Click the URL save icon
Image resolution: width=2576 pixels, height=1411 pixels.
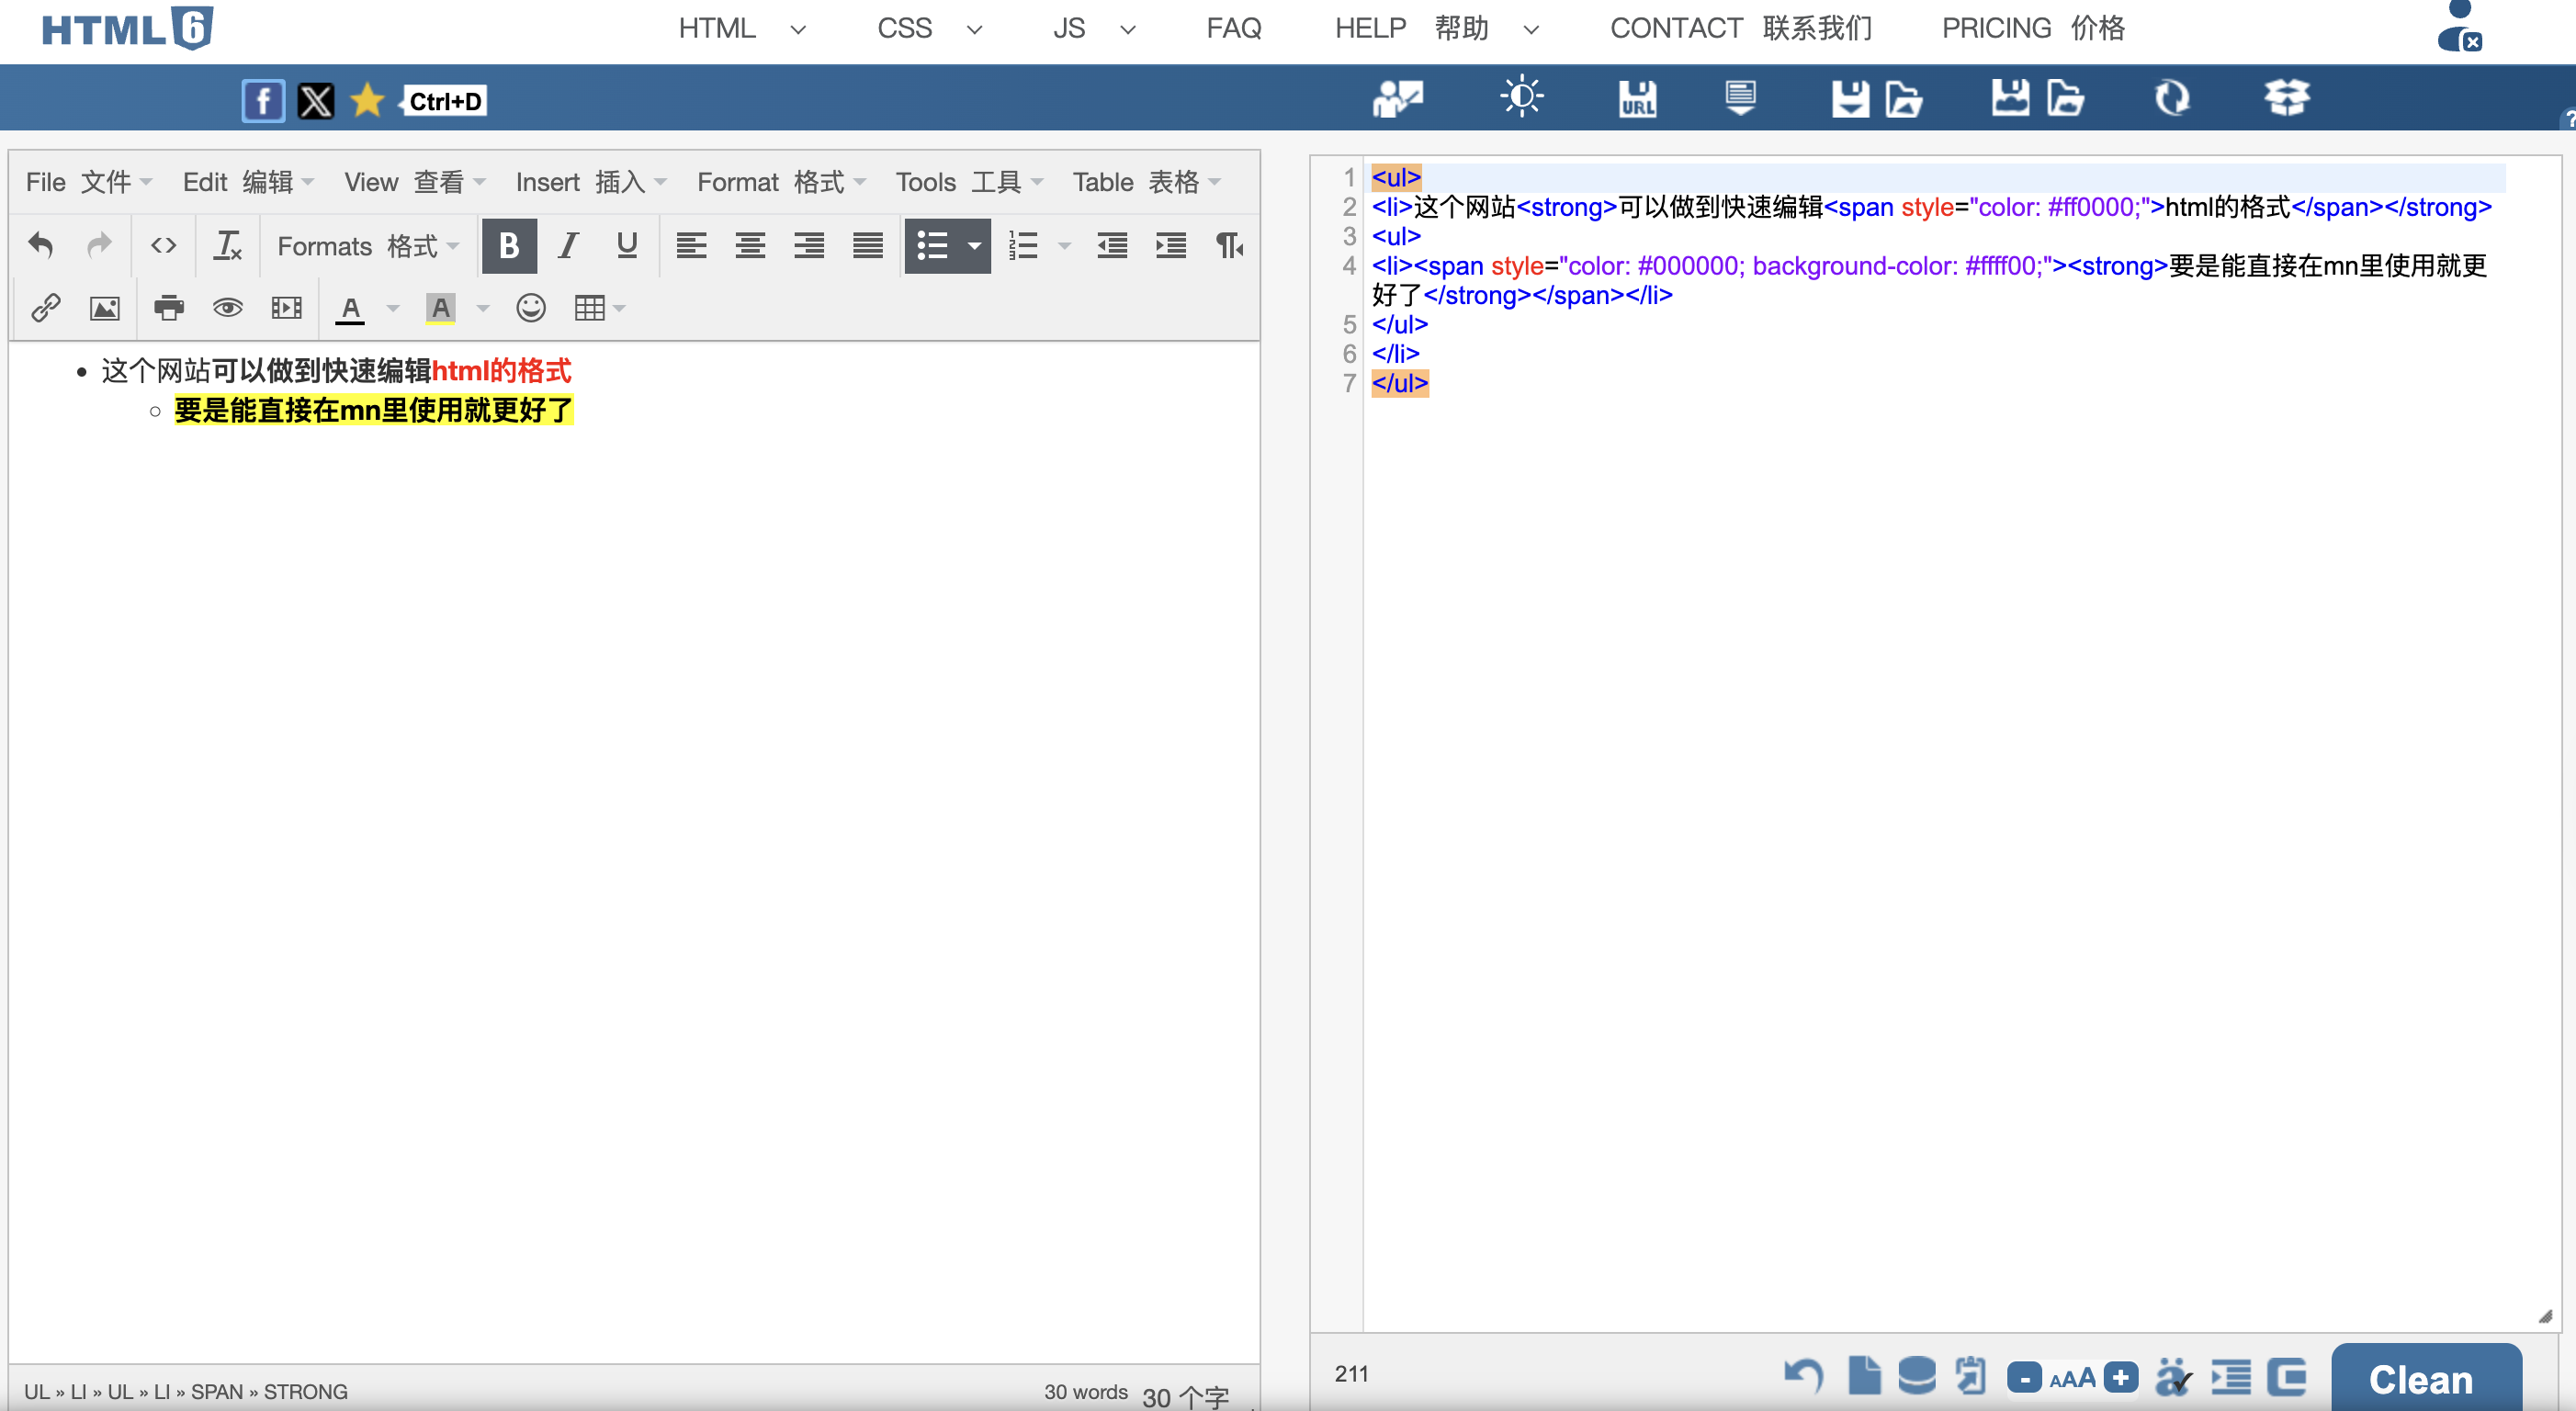point(1637,99)
